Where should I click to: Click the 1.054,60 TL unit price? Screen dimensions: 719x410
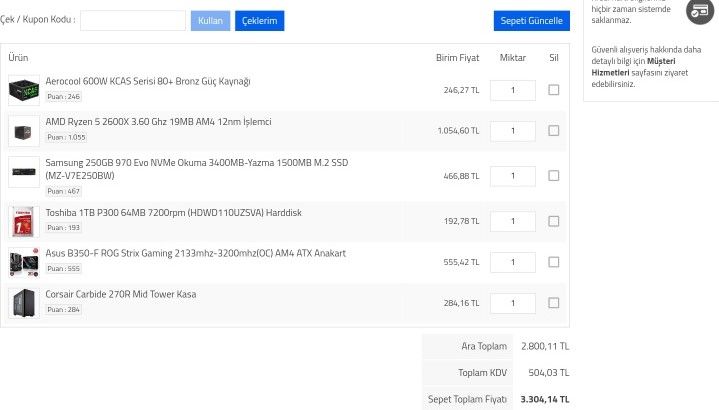458,131
